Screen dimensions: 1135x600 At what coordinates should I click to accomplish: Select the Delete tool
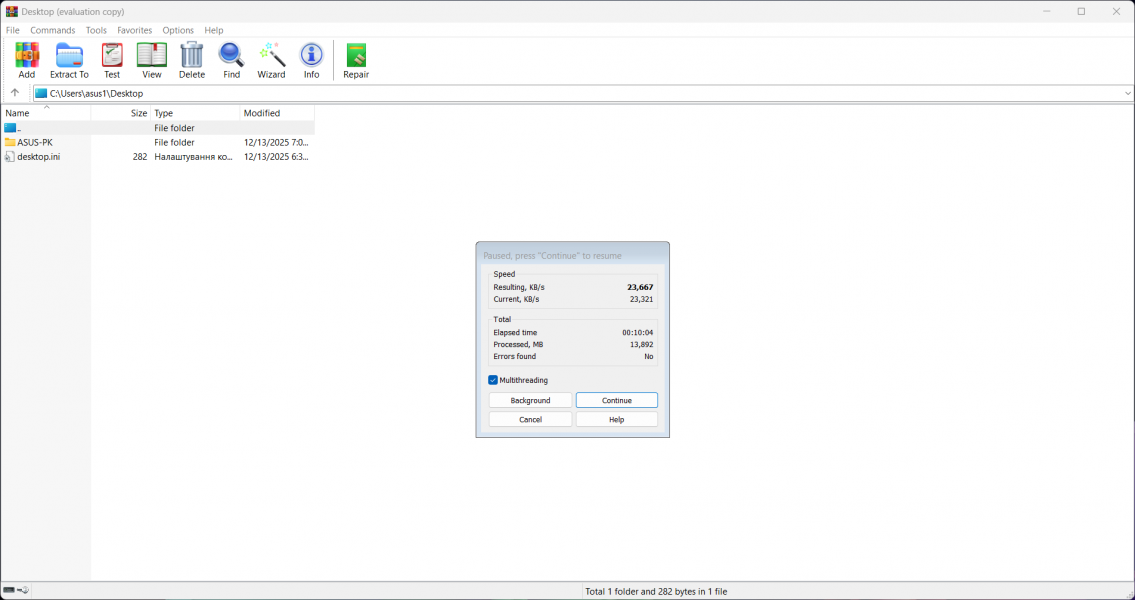click(x=191, y=58)
